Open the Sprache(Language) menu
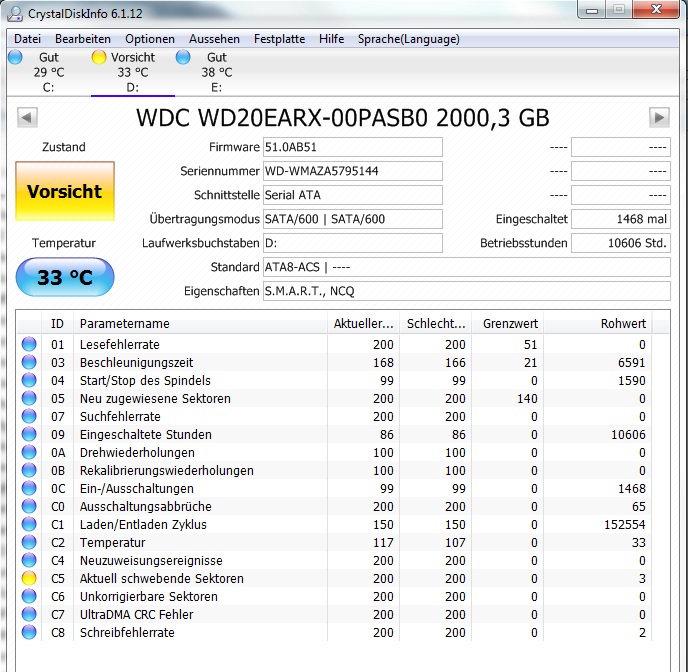Screen dimensions: 688x672 point(408,39)
